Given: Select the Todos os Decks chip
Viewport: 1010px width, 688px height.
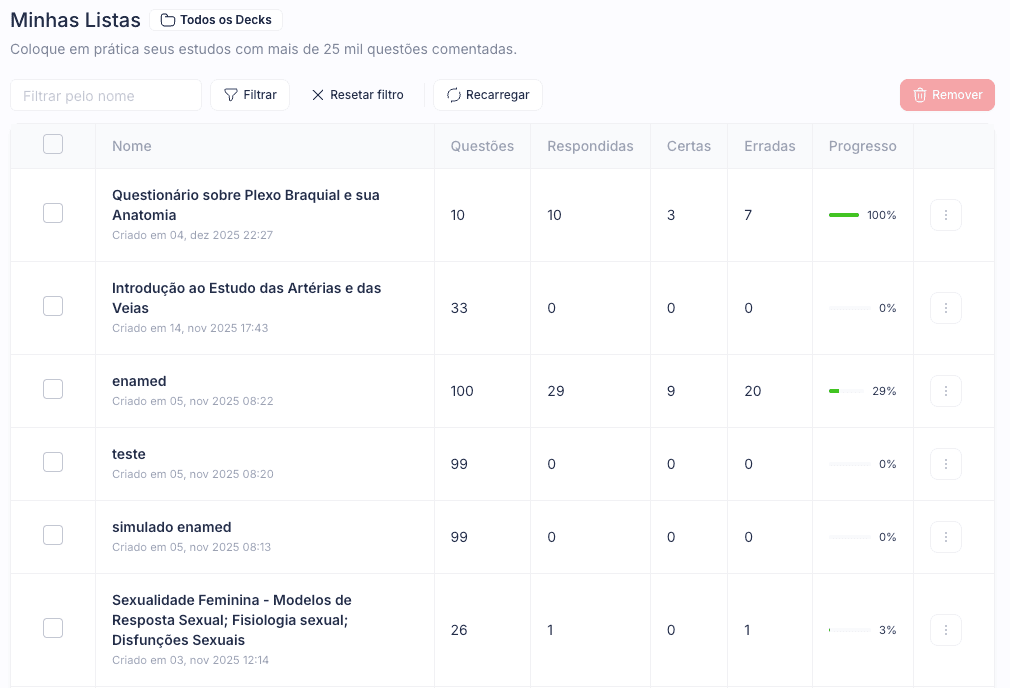Looking at the screenshot, I should coord(216,18).
